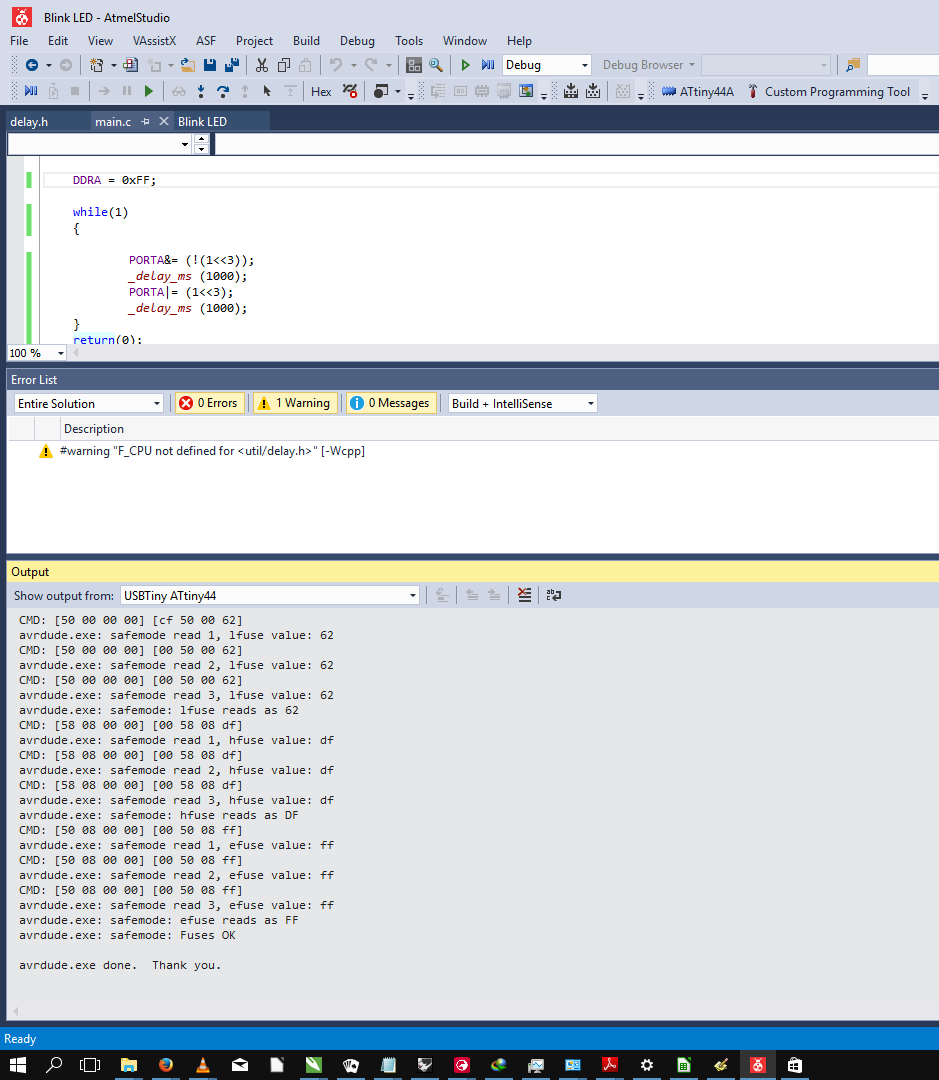Click Start Debugging and Break beside Debug dropdown

pyautogui.click(x=488, y=65)
